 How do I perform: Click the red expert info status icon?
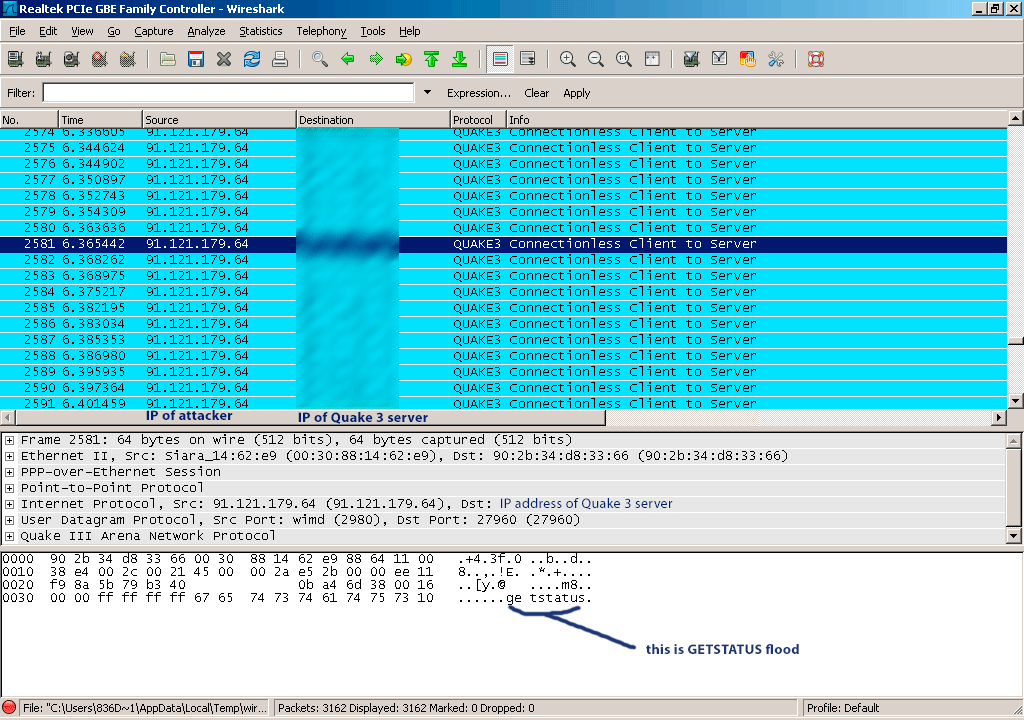(x=9, y=708)
